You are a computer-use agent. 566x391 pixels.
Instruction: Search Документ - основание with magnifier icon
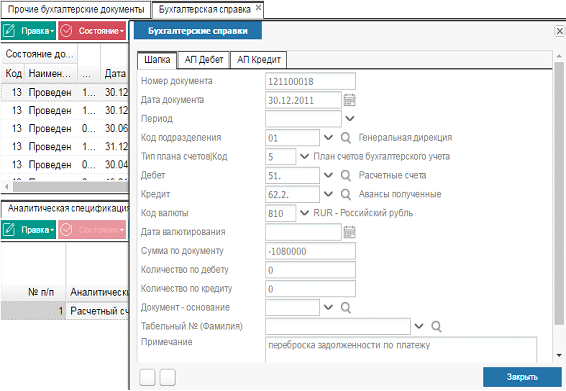point(345,308)
